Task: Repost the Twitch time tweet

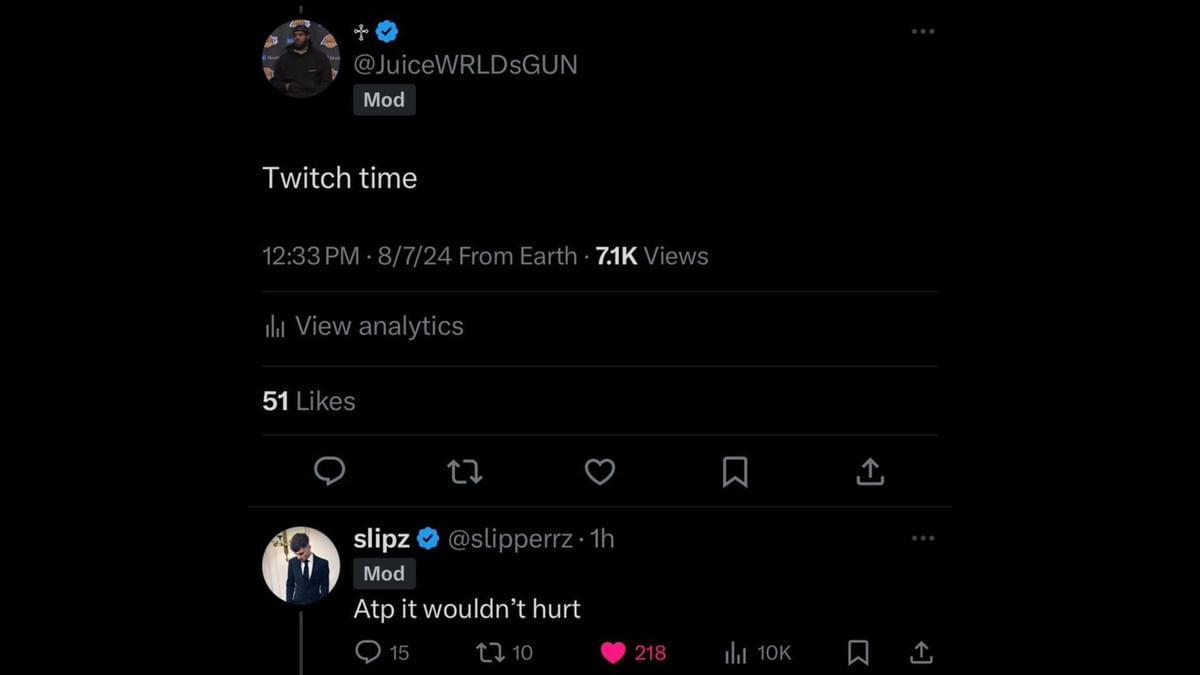Action: (465, 471)
